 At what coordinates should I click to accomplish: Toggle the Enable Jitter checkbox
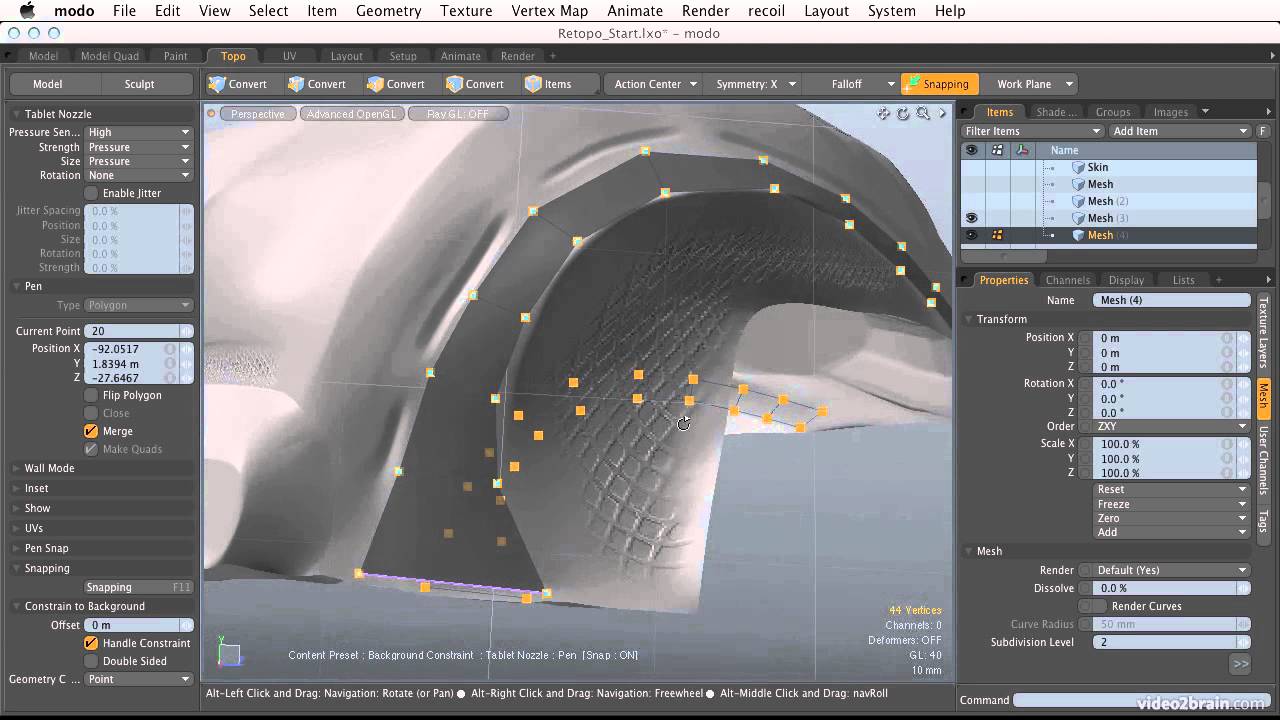[x=91, y=193]
